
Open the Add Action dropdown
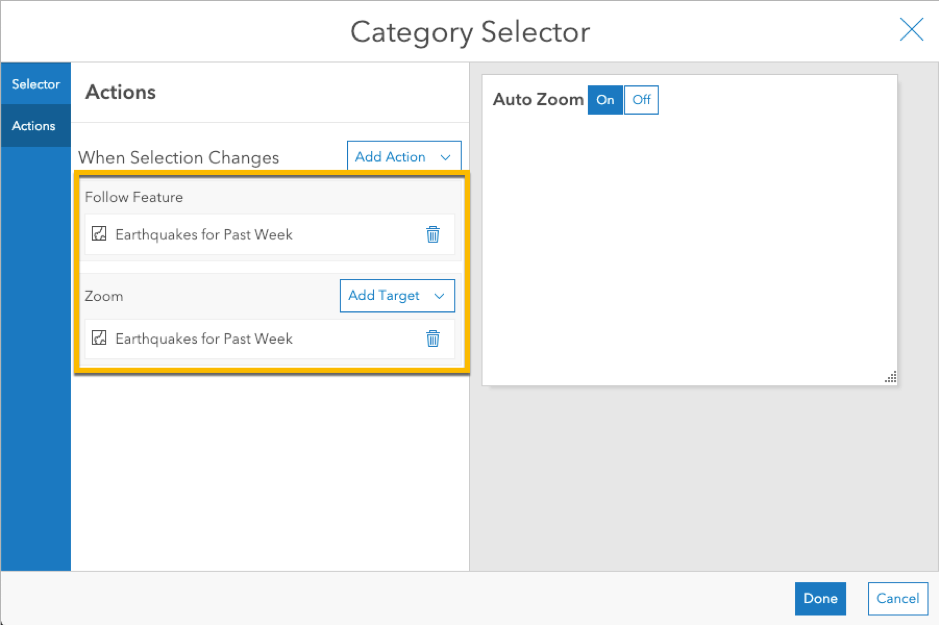point(403,157)
